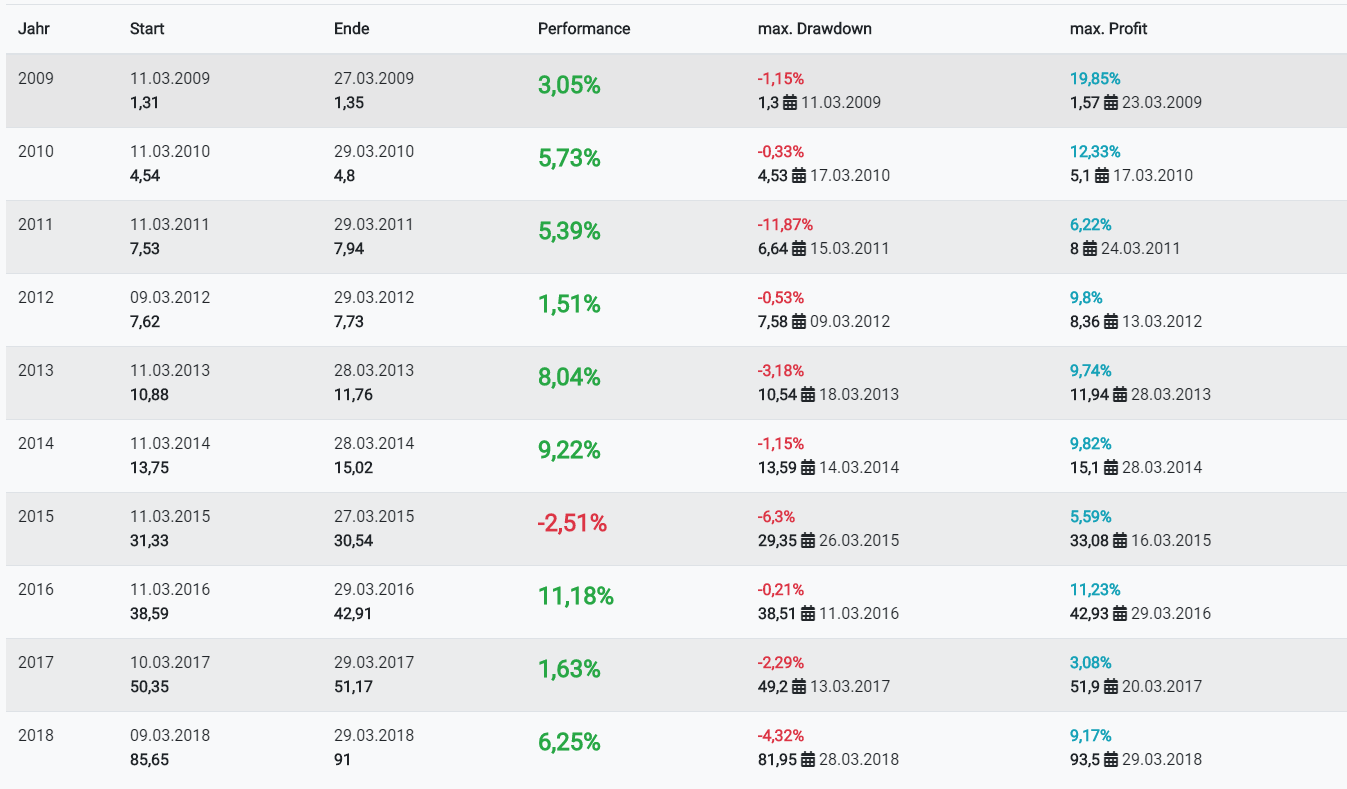The width and height of the screenshot is (1347, 789).
Task: Select the 2015 row's -2,51% performance value
Action: coord(572,524)
